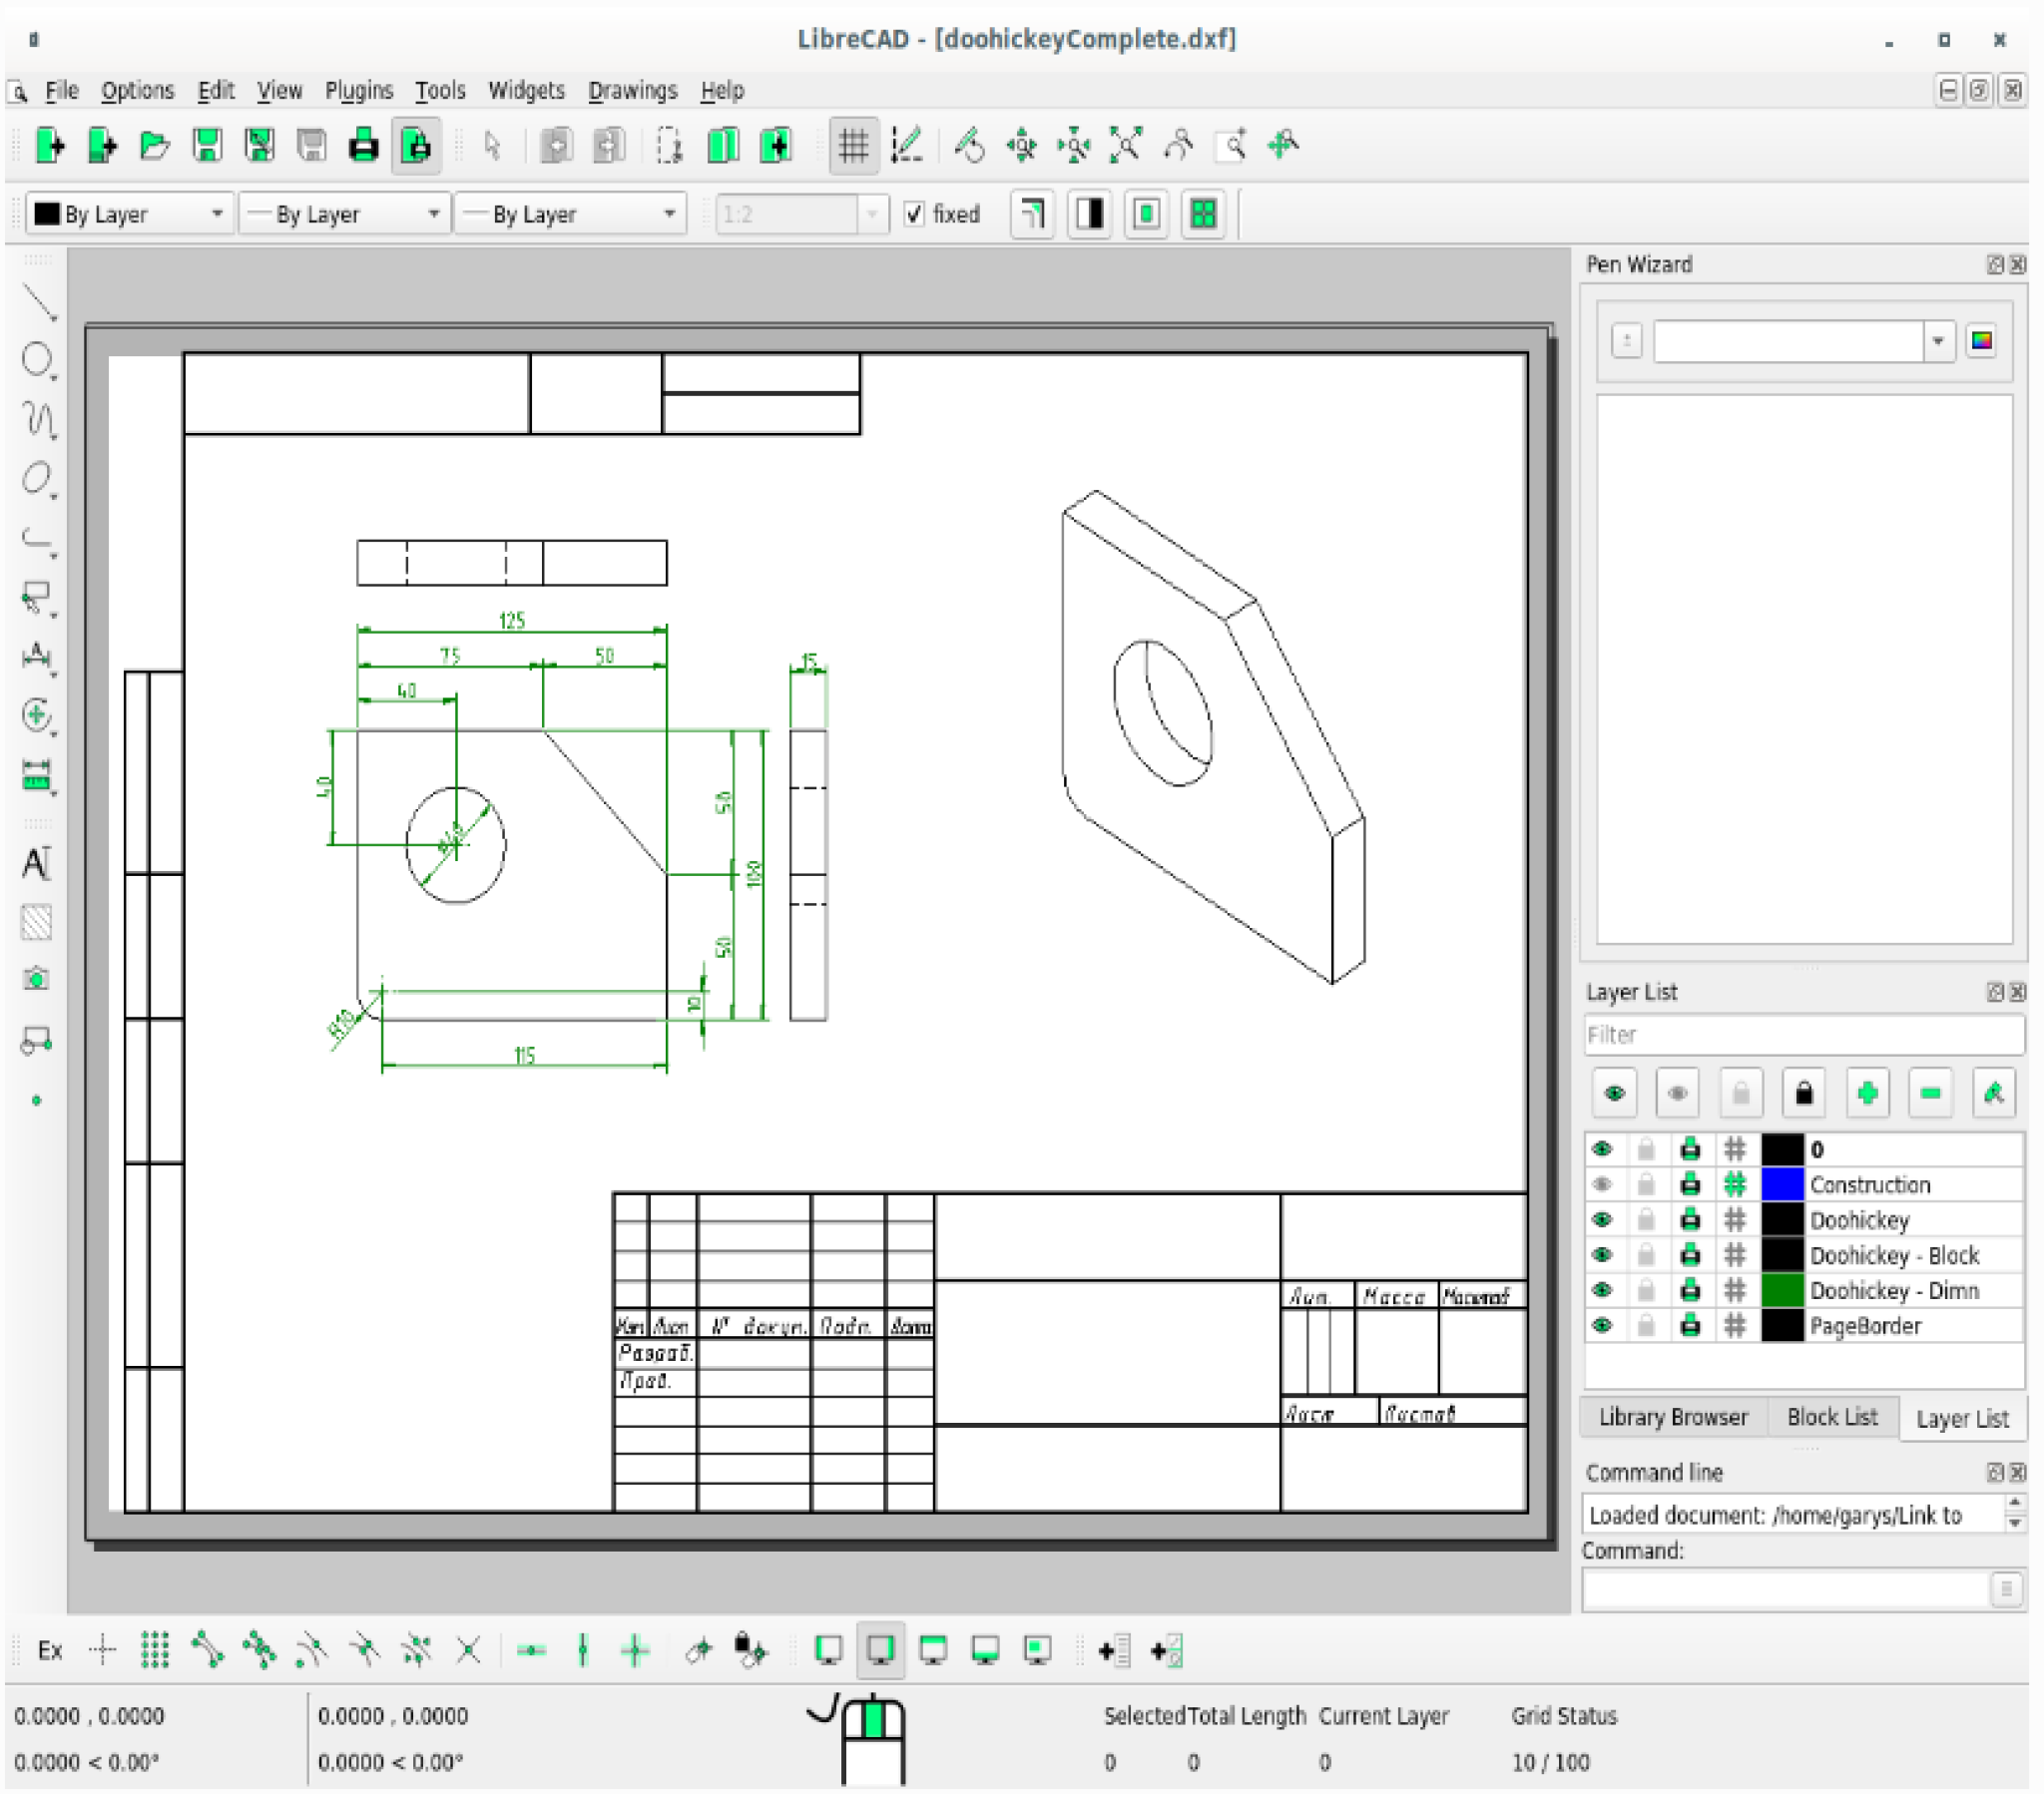Remove a layer using the minus icon
Viewport: 2044px width, 1794px height.
pos(1931,1093)
